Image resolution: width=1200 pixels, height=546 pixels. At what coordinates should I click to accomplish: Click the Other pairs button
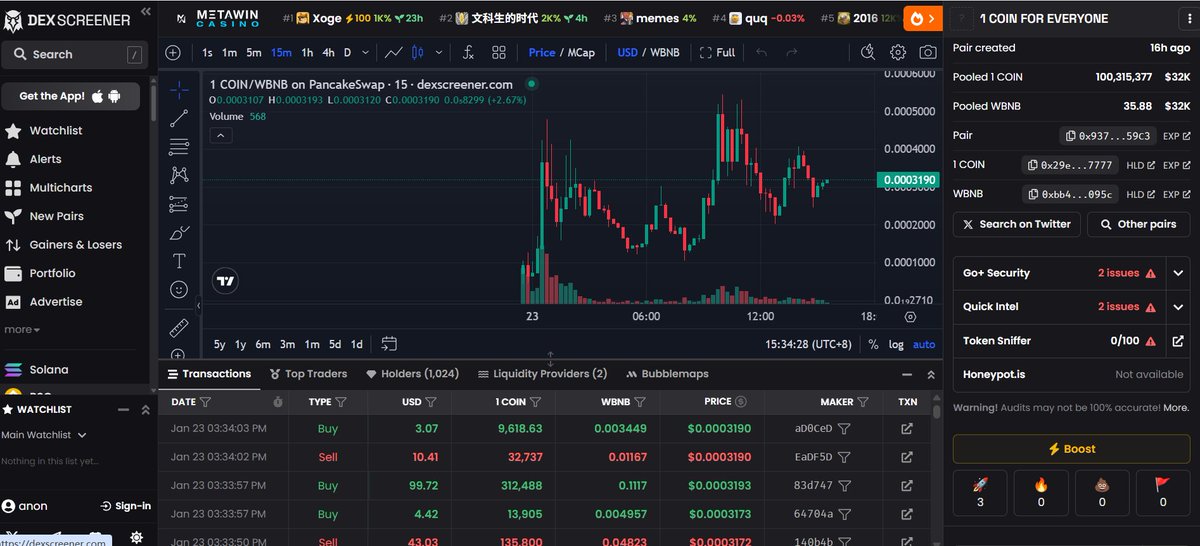coord(1139,224)
